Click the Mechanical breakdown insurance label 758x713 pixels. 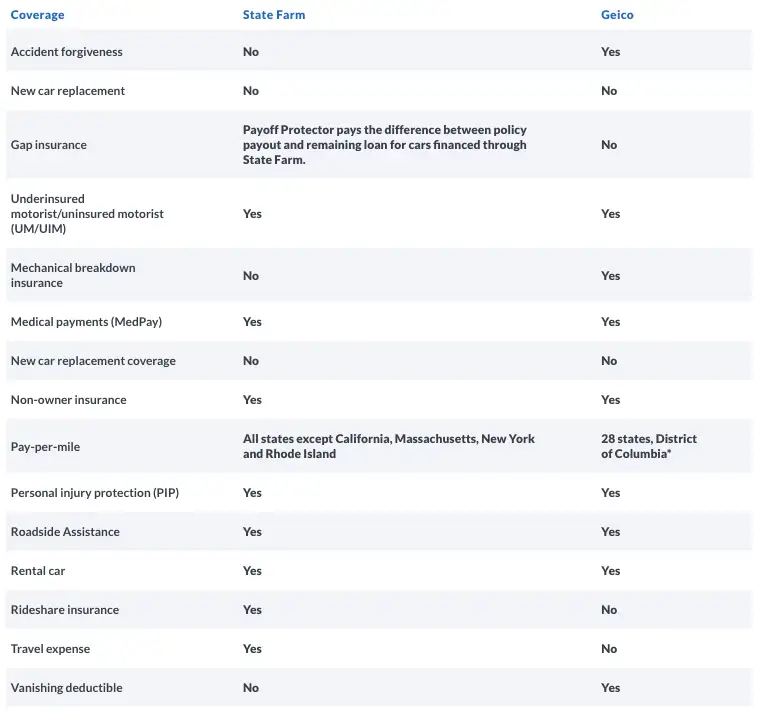pos(73,276)
